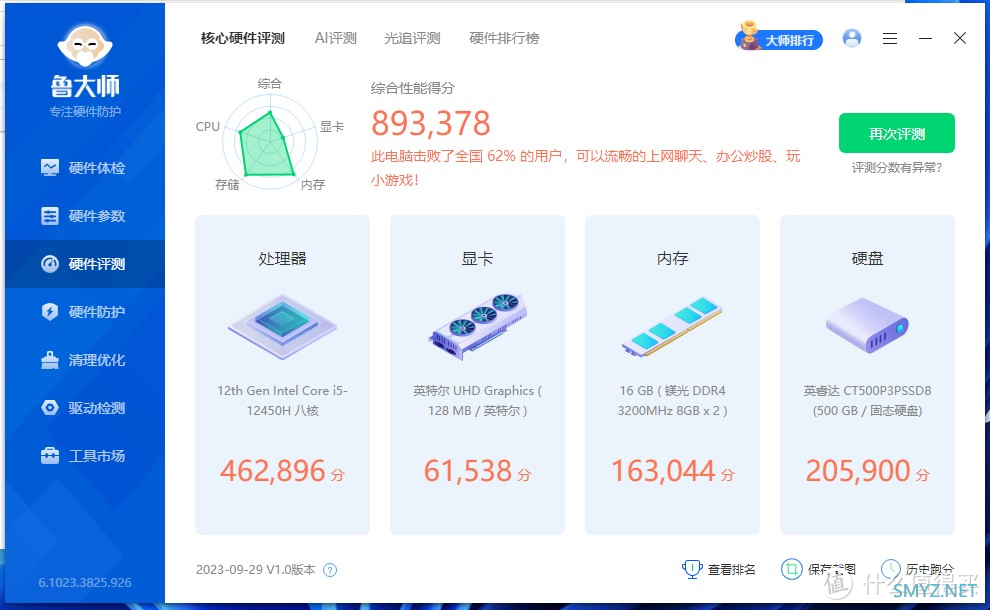Open the hamburger main menu
The height and width of the screenshot is (610, 990).
pos(890,39)
